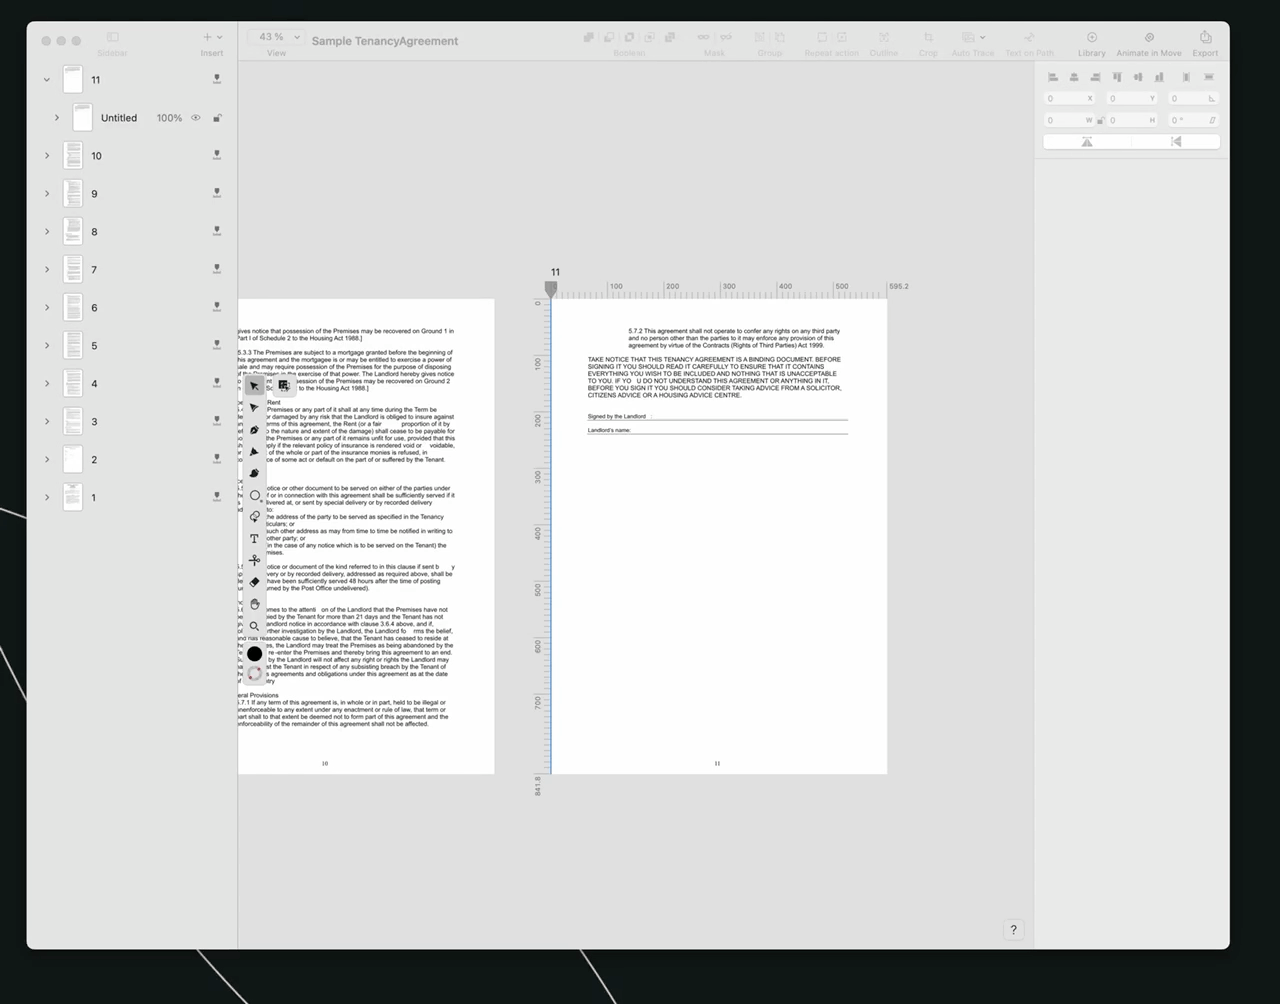Expand artboard 8 in the sidebar

[x=46, y=232]
